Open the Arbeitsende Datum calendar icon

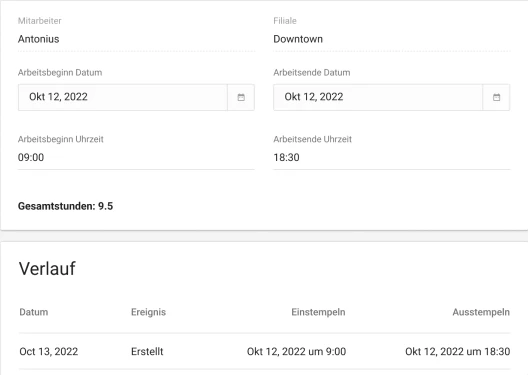tap(496, 97)
